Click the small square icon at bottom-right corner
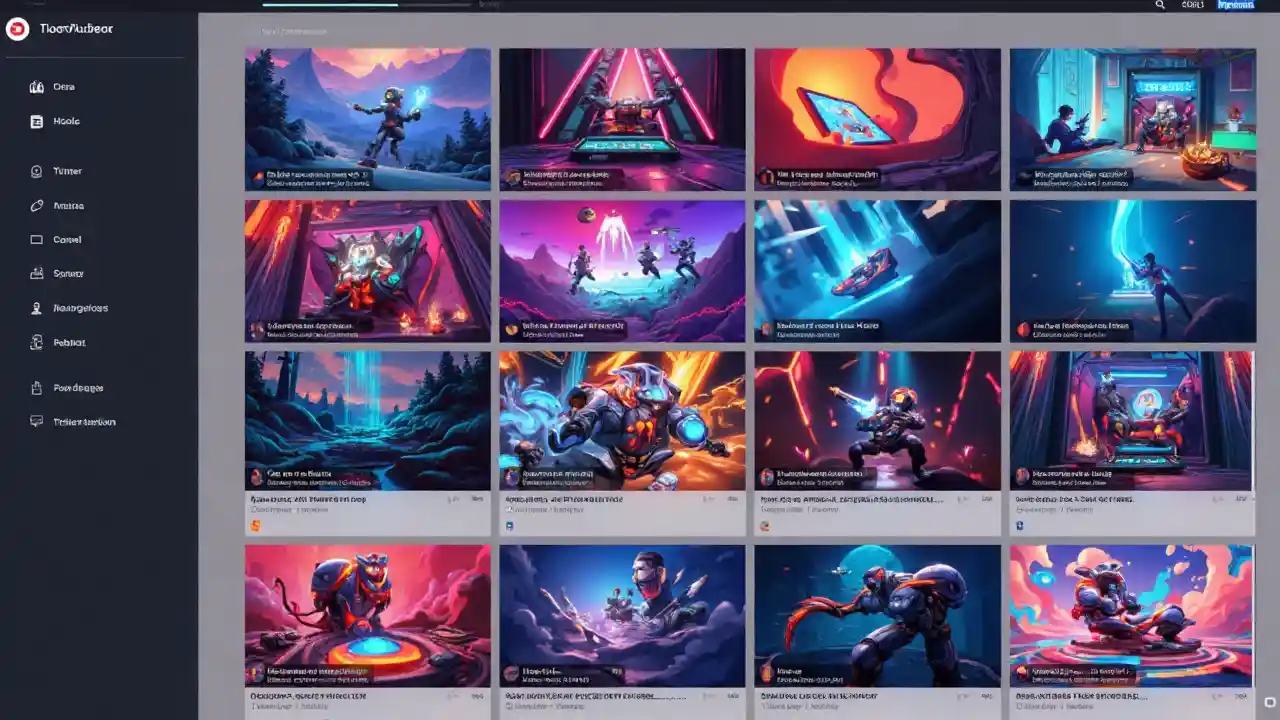The image size is (1280, 720). tap(1270, 702)
